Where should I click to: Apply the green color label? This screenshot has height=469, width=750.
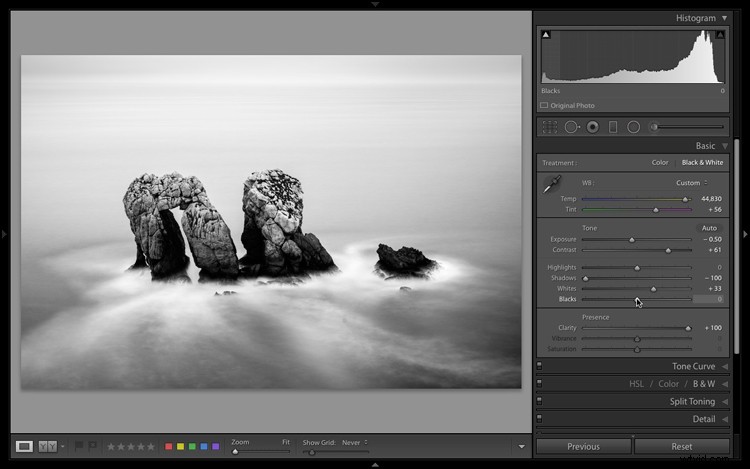[x=192, y=447]
